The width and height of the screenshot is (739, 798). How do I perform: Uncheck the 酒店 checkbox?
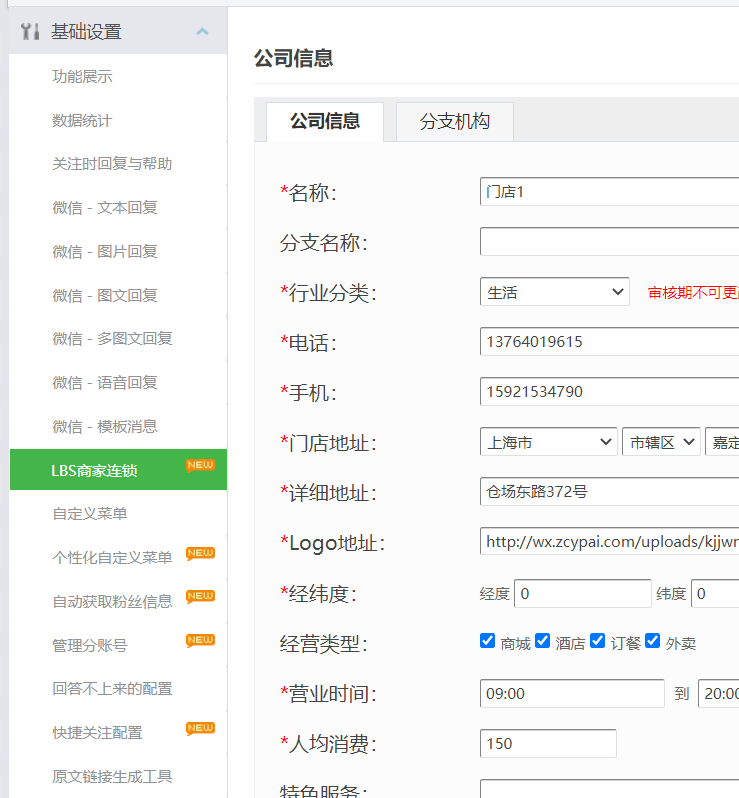543,641
